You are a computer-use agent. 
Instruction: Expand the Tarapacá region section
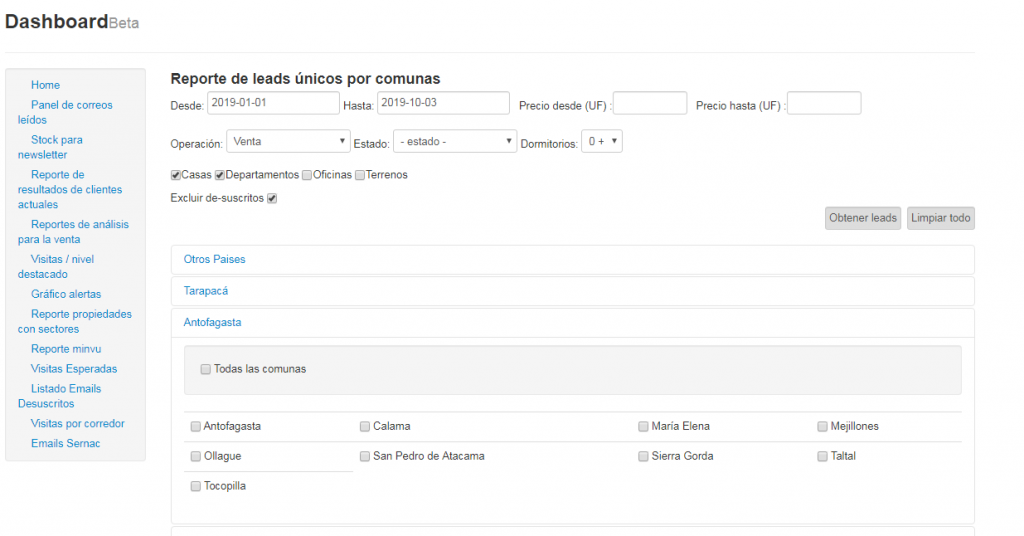[x=205, y=291]
